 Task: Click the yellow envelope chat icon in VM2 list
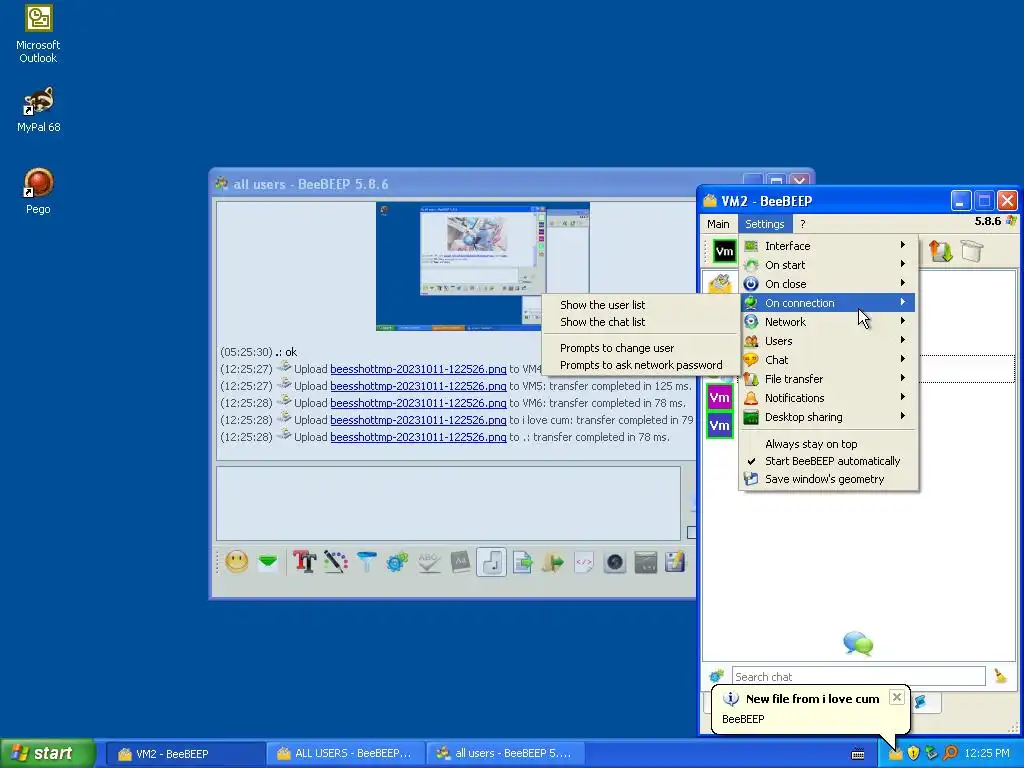720,283
